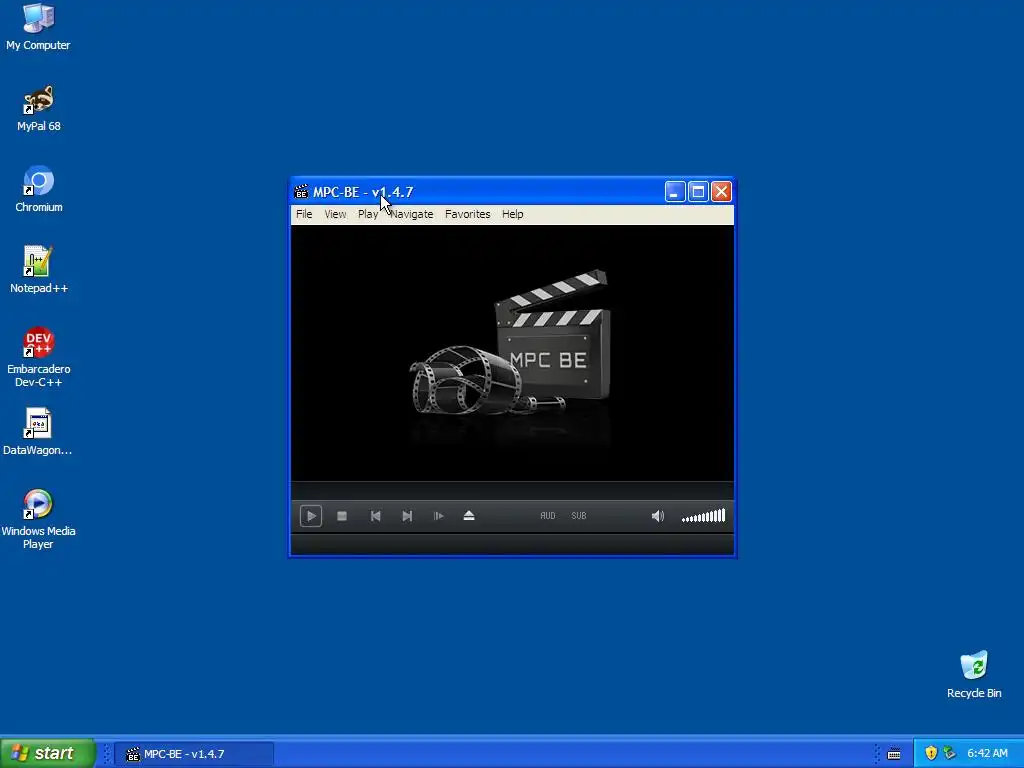Click the Play button in MPC-BE
Viewport: 1024px width, 768px height.
311,516
